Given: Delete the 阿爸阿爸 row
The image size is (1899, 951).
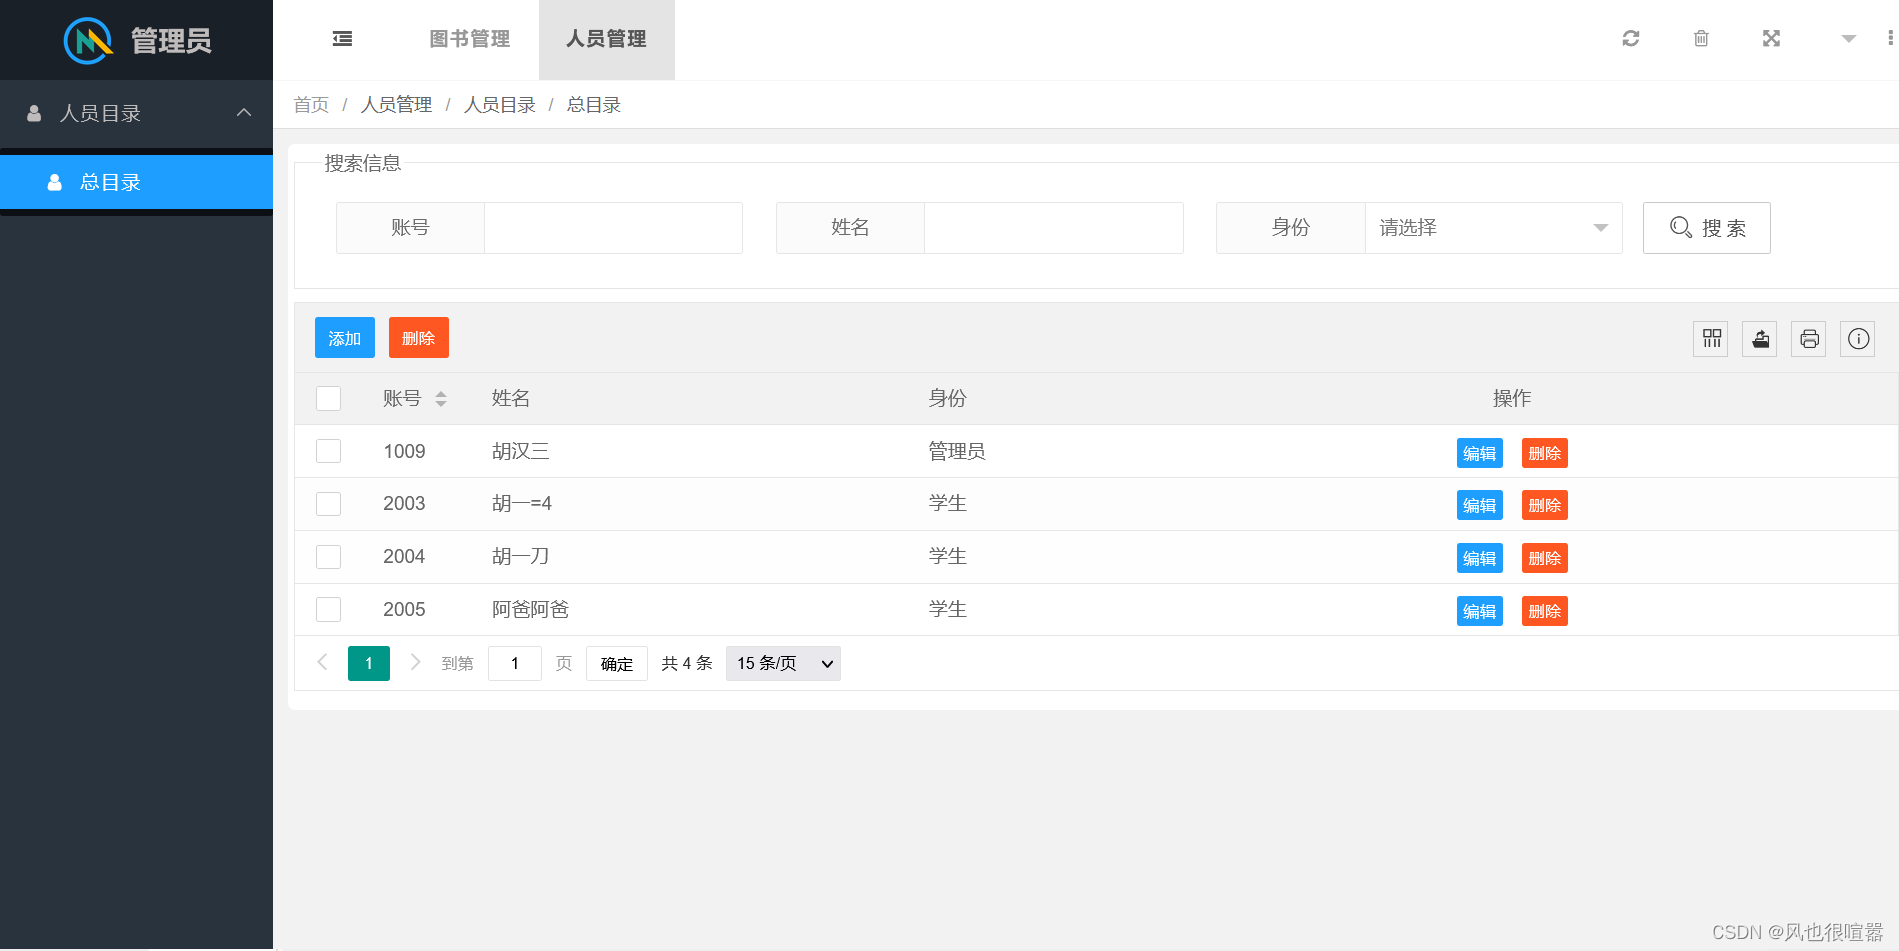Looking at the screenshot, I should tap(1545, 611).
